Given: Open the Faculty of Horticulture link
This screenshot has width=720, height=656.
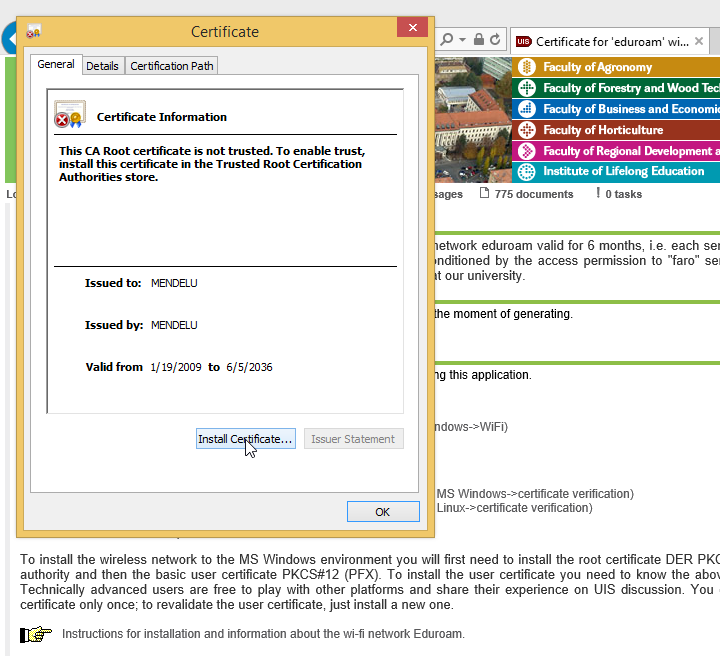Looking at the screenshot, I should pyautogui.click(x=603, y=130).
